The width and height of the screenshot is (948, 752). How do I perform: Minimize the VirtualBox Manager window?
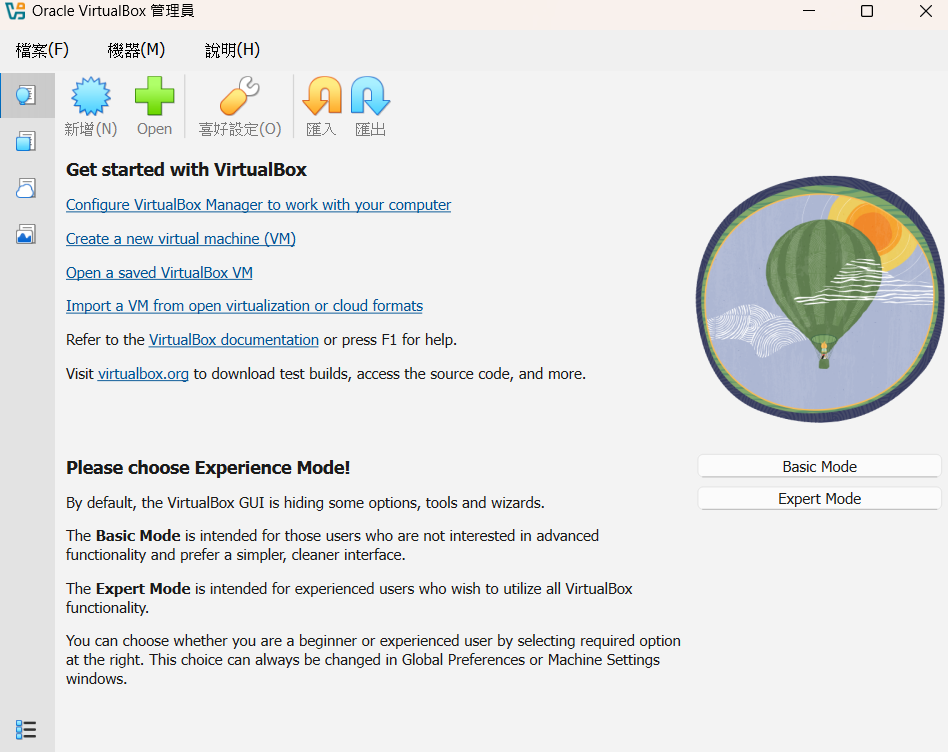tap(809, 11)
